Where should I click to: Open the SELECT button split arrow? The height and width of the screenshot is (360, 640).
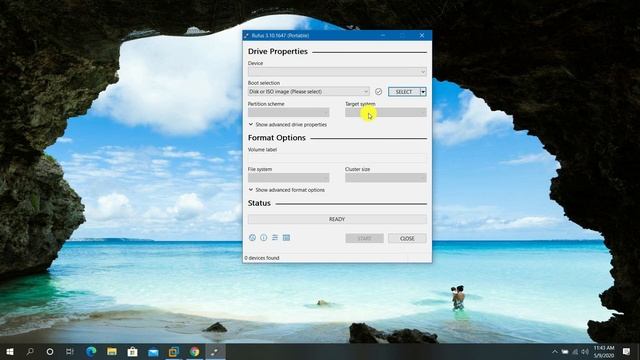click(423, 92)
